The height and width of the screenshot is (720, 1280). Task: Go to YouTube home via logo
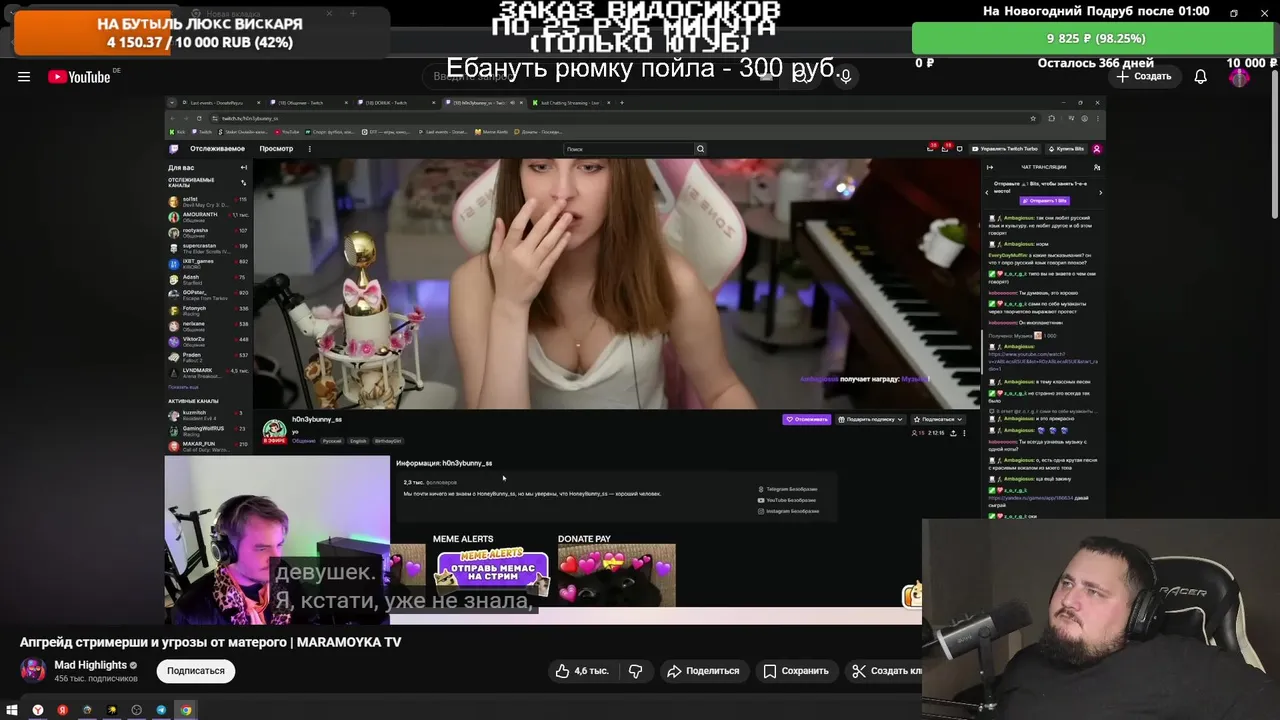click(79, 77)
